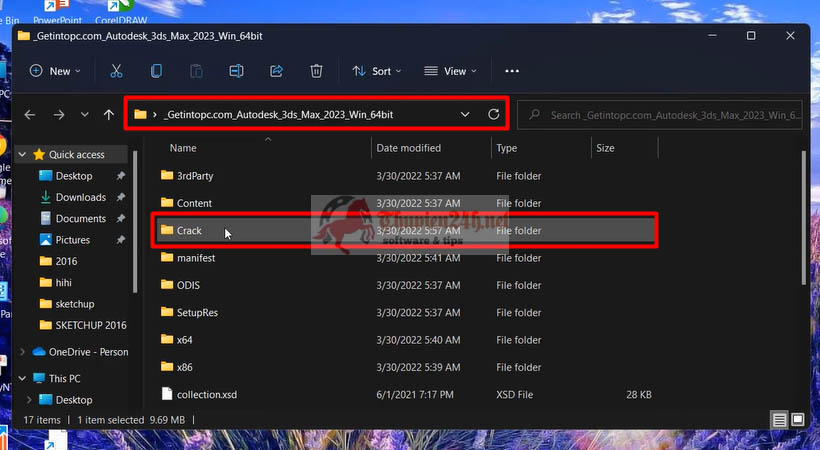Sort files by Date modified column

pos(408,148)
